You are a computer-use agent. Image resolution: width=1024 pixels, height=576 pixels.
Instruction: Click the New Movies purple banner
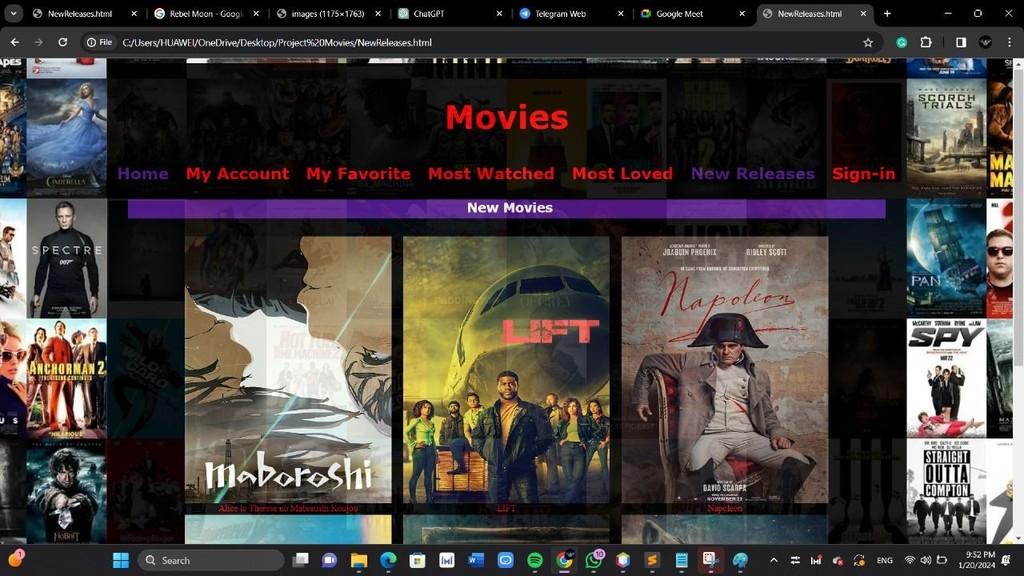coord(507,208)
